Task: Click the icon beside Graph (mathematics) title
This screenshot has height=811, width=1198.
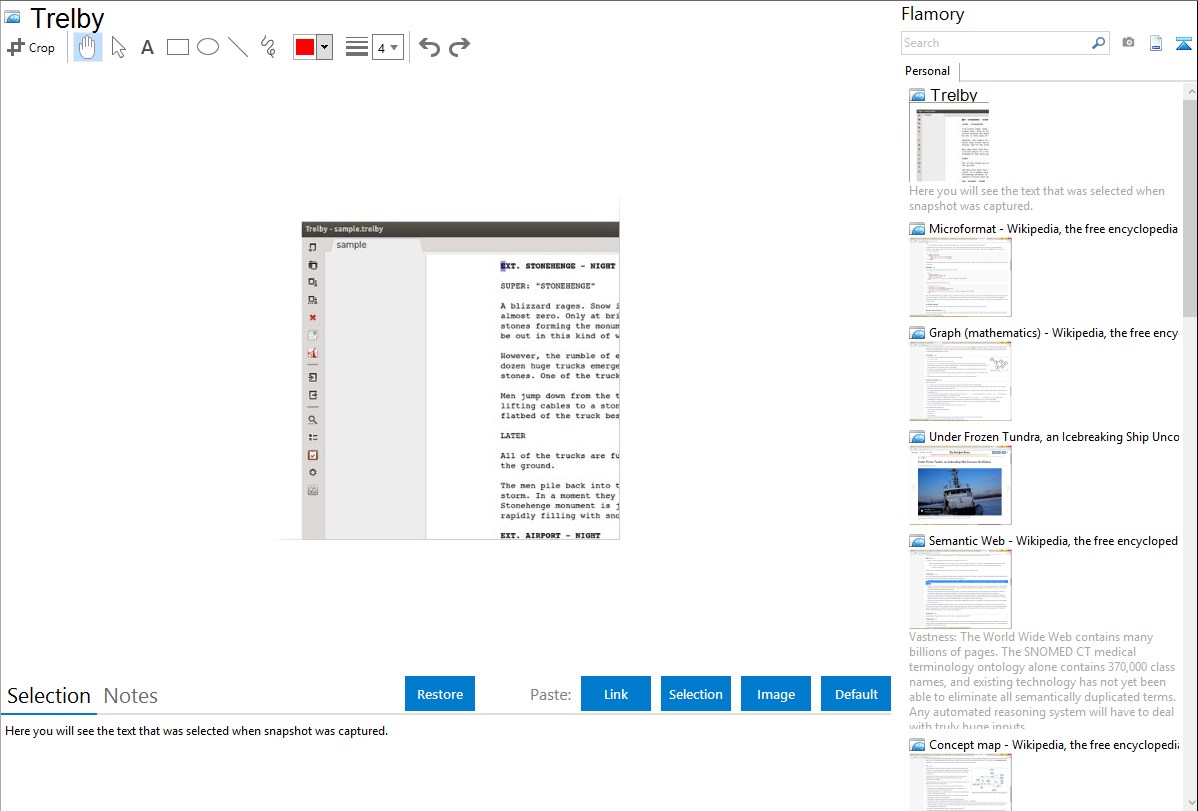Action: click(917, 333)
